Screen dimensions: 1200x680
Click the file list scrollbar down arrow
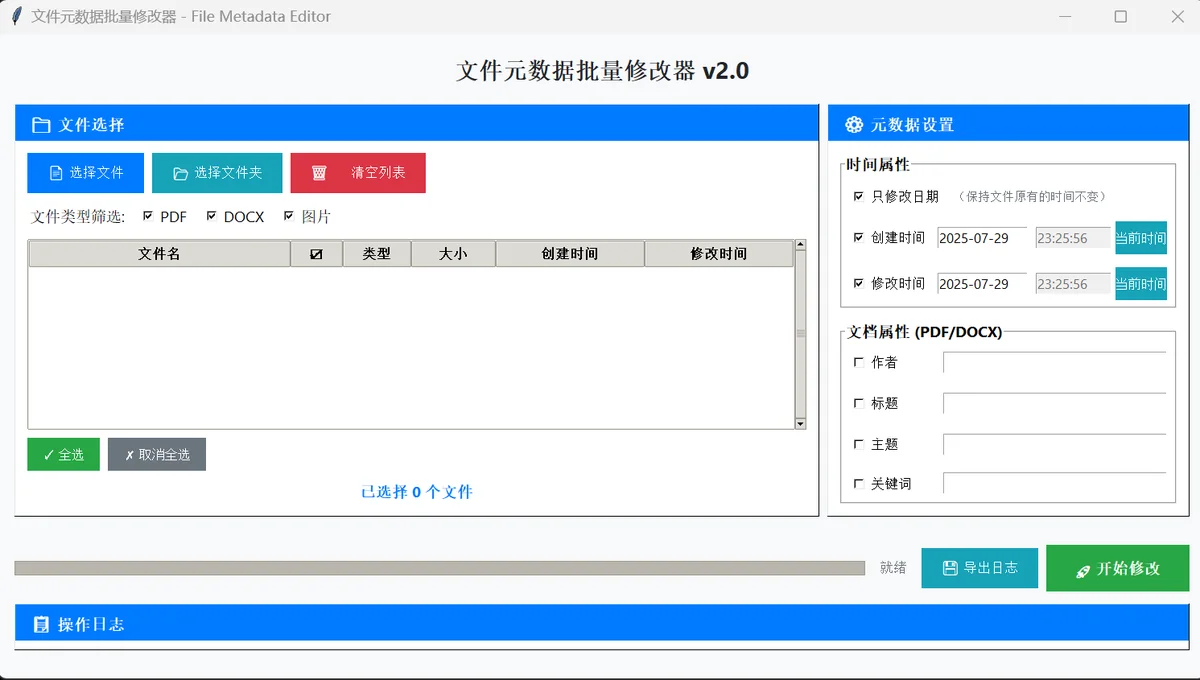click(x=800, y=424)
